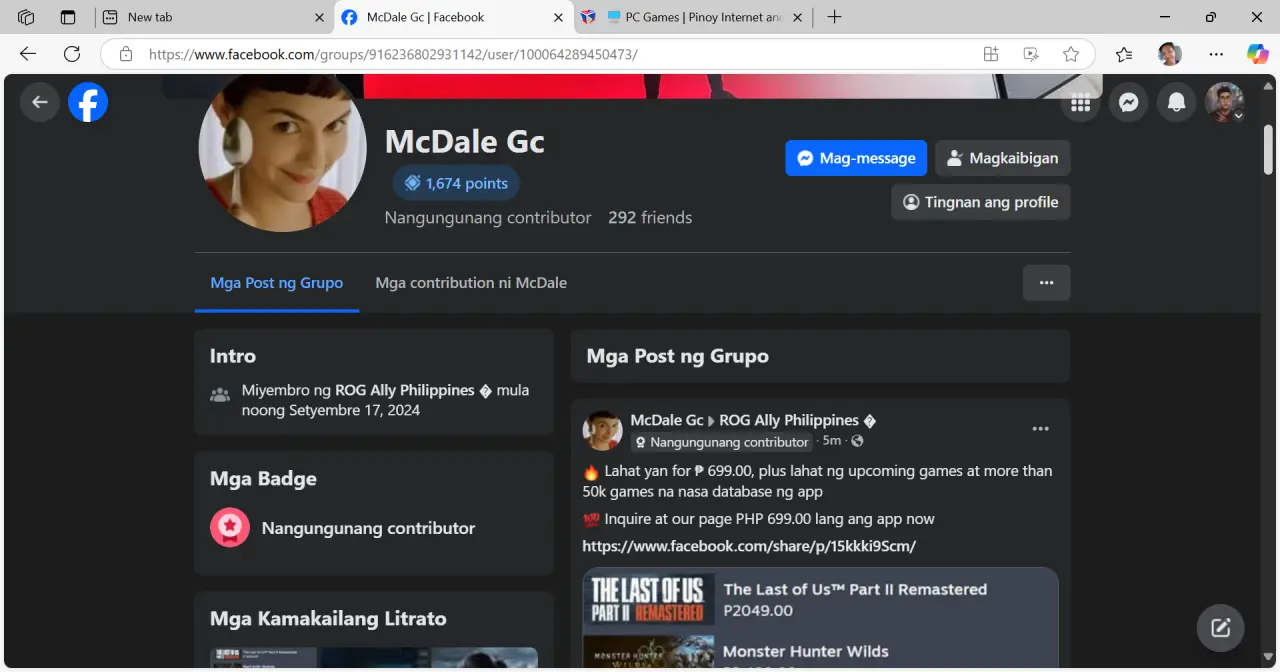Image resolution: width=1280 pixels, height=672 pixels.
Task: Click the Nangungunang contributor badge label
Action: coord(368,528)
